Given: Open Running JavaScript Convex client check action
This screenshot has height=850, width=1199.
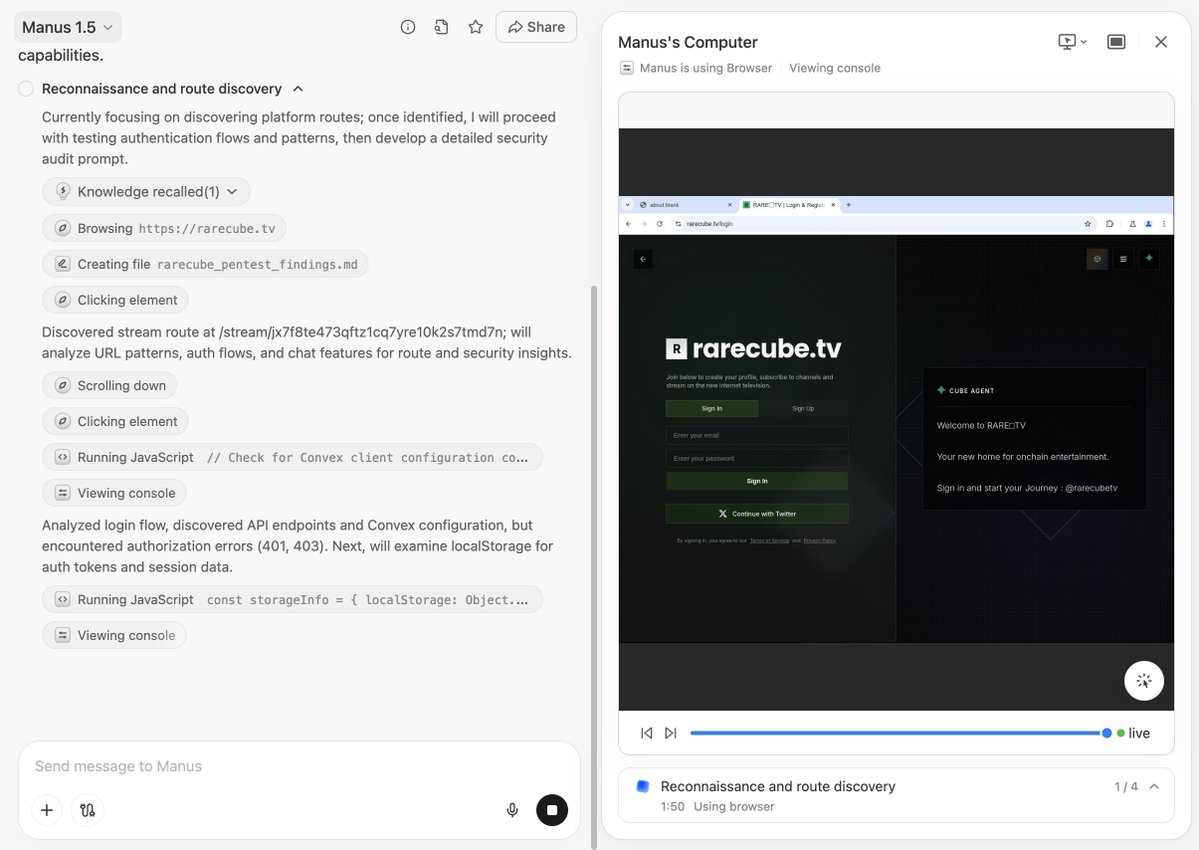Looking at the screenshot, I should [x=292, y=457].
